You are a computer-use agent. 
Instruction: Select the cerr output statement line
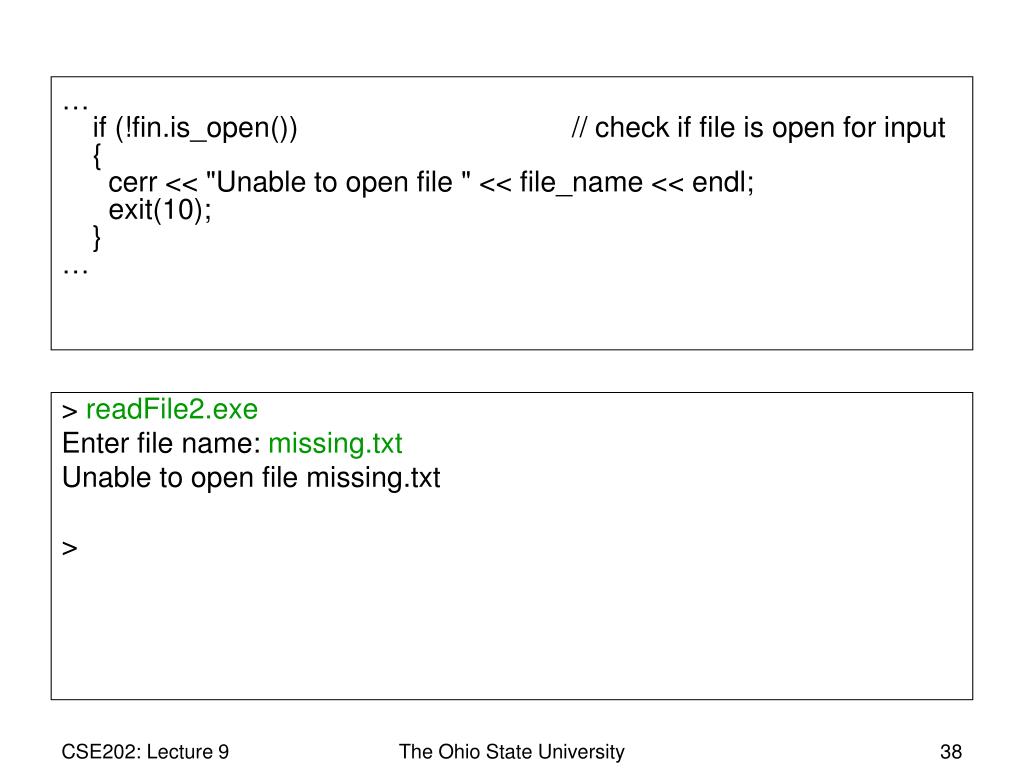[x=431, y=183]
